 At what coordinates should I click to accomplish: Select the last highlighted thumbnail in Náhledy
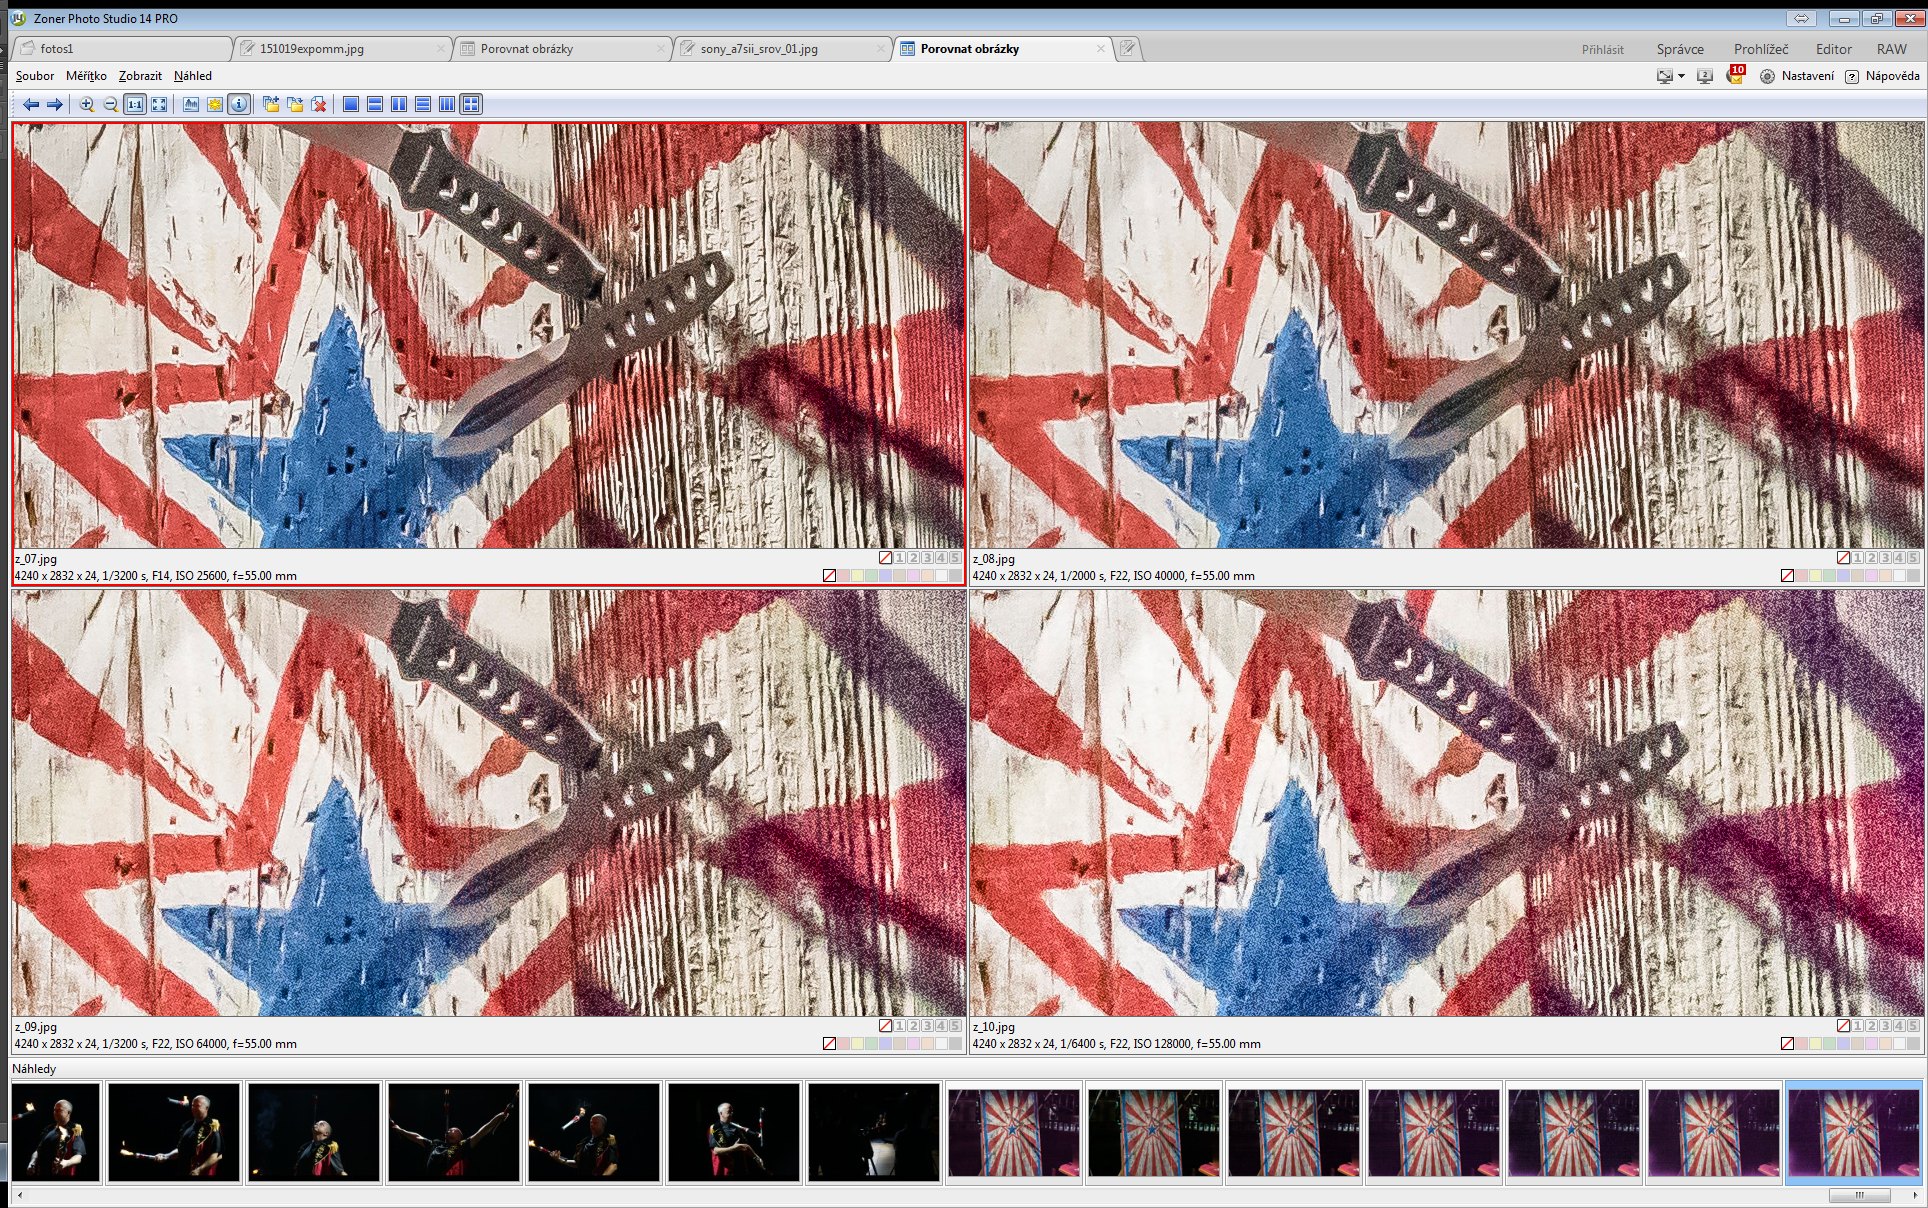tap(1853, 1134)
